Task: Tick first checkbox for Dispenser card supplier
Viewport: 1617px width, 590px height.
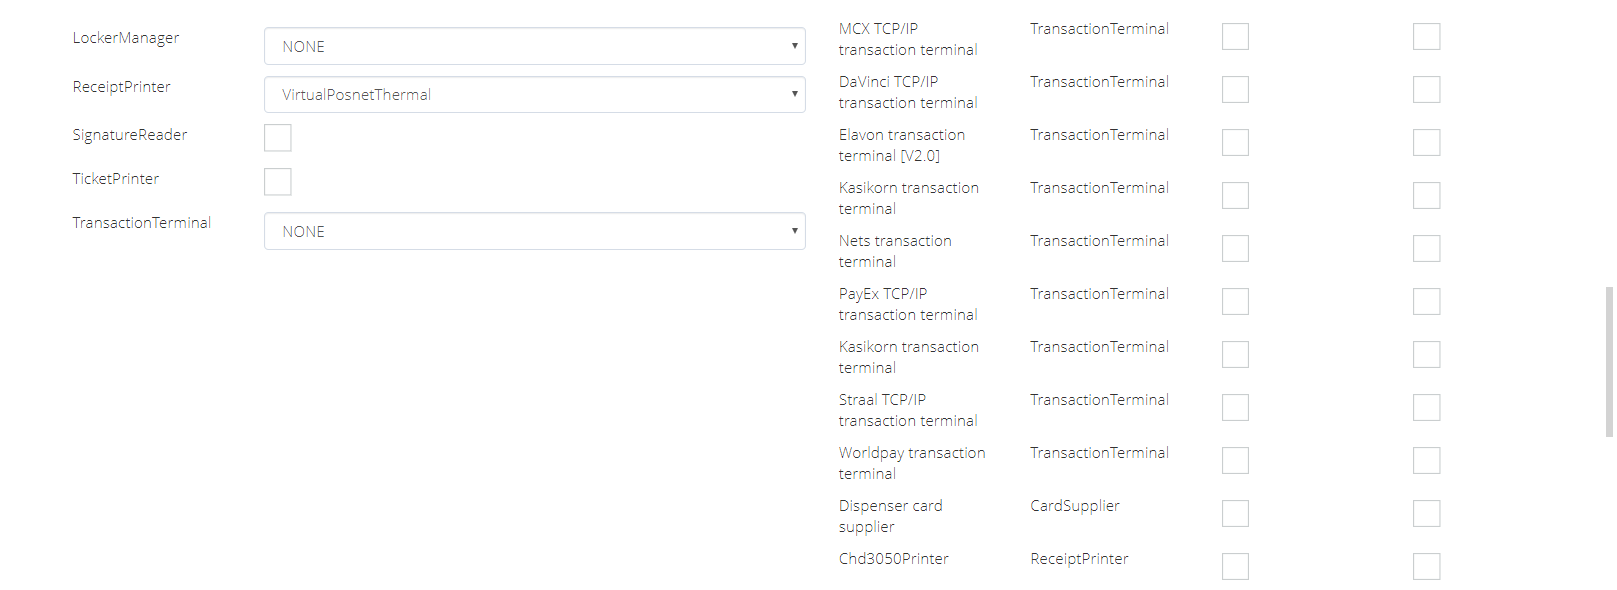Action: tap(1235, 514)
